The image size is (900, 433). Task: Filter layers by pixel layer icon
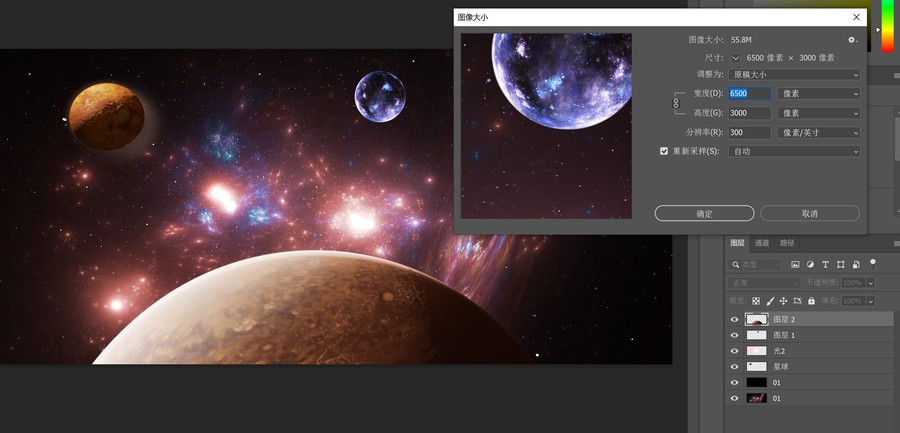(x=795, y=265)
